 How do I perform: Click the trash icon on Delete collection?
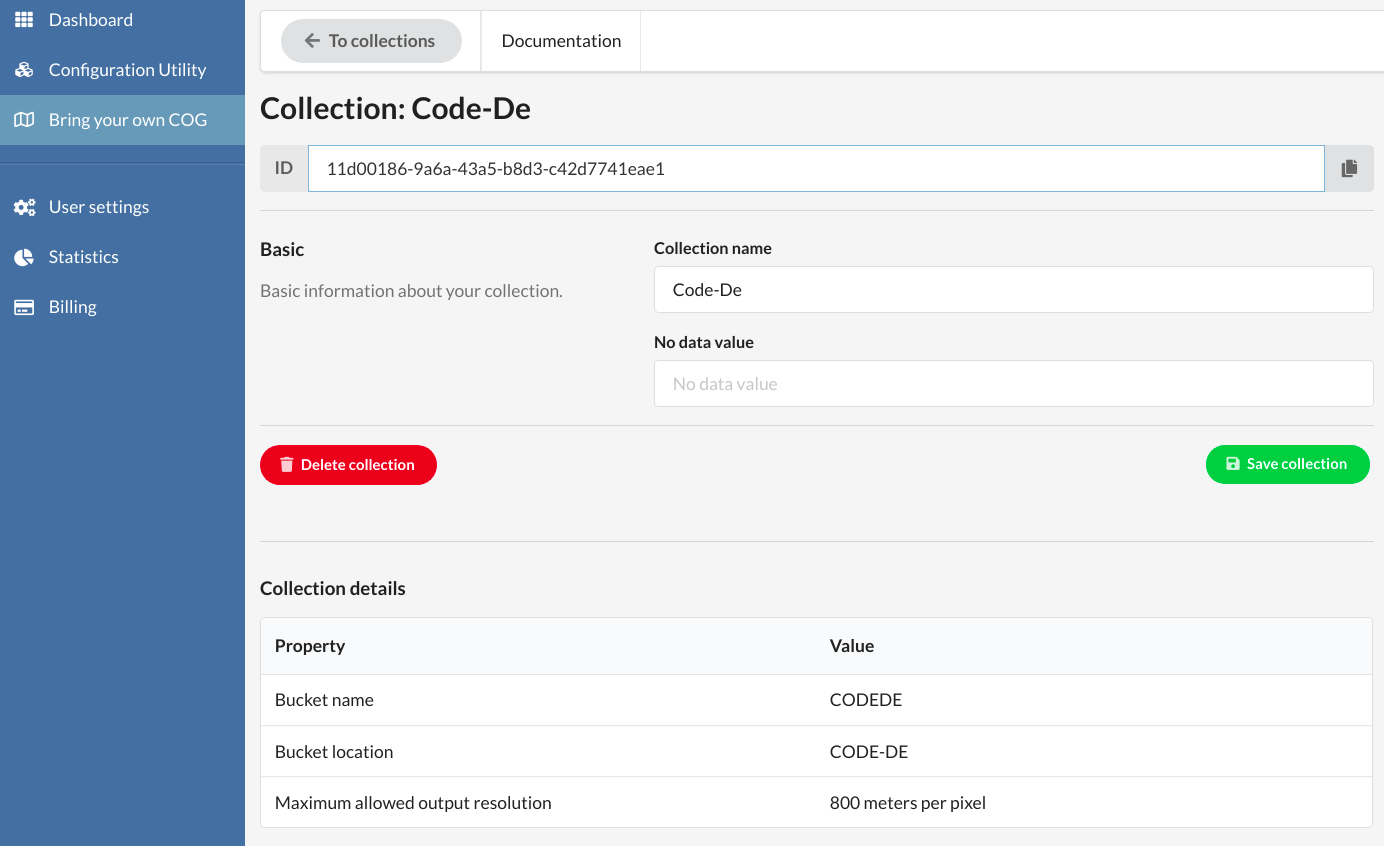point(287,465)
